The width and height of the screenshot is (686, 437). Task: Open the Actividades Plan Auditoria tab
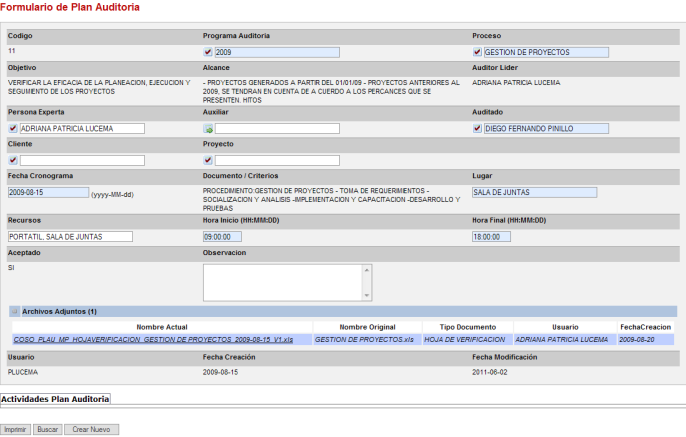(x=55, y=398)
